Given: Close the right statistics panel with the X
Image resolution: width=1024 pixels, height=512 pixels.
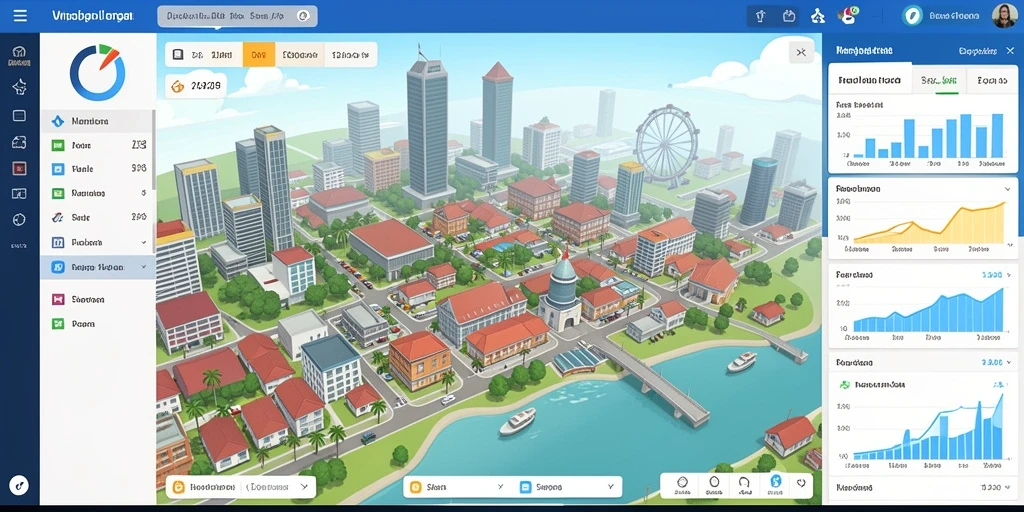Looking at the screenshot, I should pos(1010,50).
